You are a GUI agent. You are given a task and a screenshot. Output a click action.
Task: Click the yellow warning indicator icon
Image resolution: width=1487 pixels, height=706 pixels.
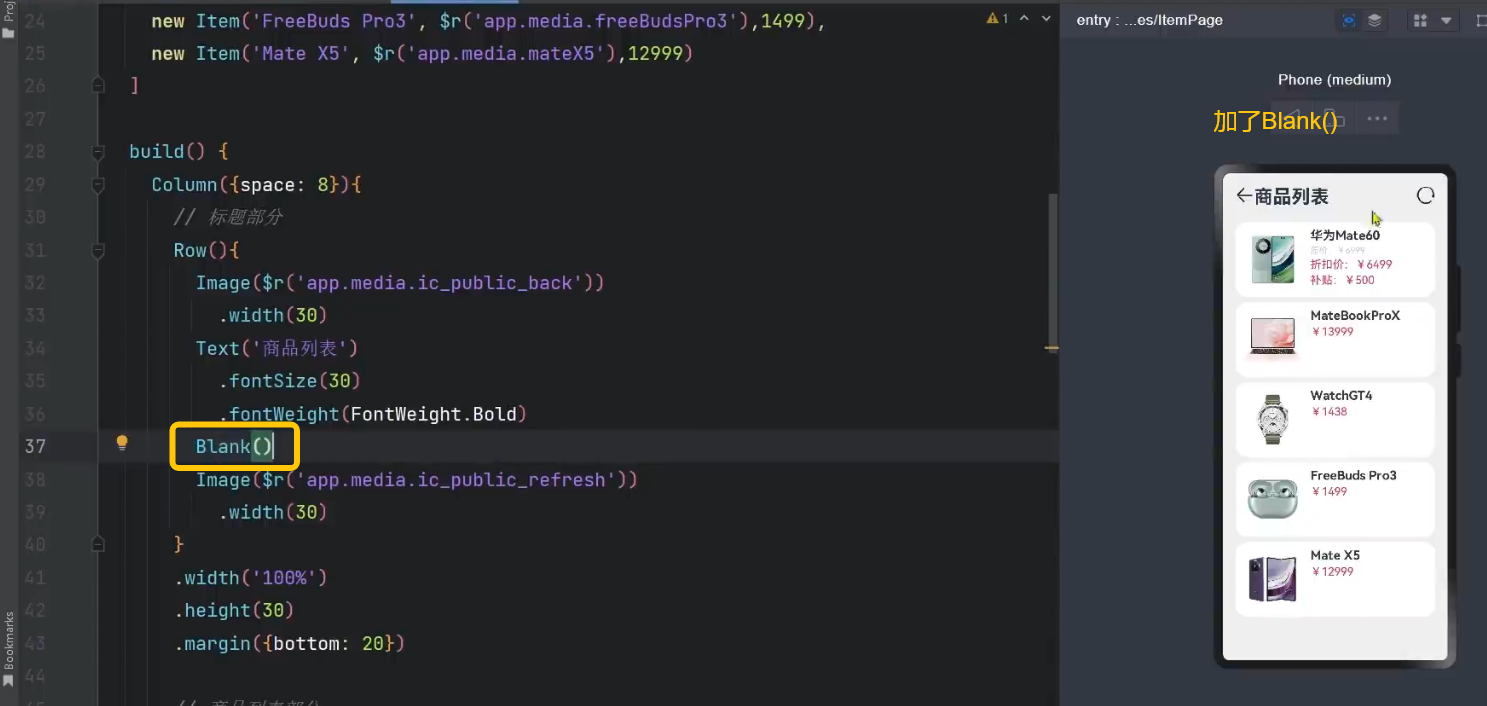[993, 19]
